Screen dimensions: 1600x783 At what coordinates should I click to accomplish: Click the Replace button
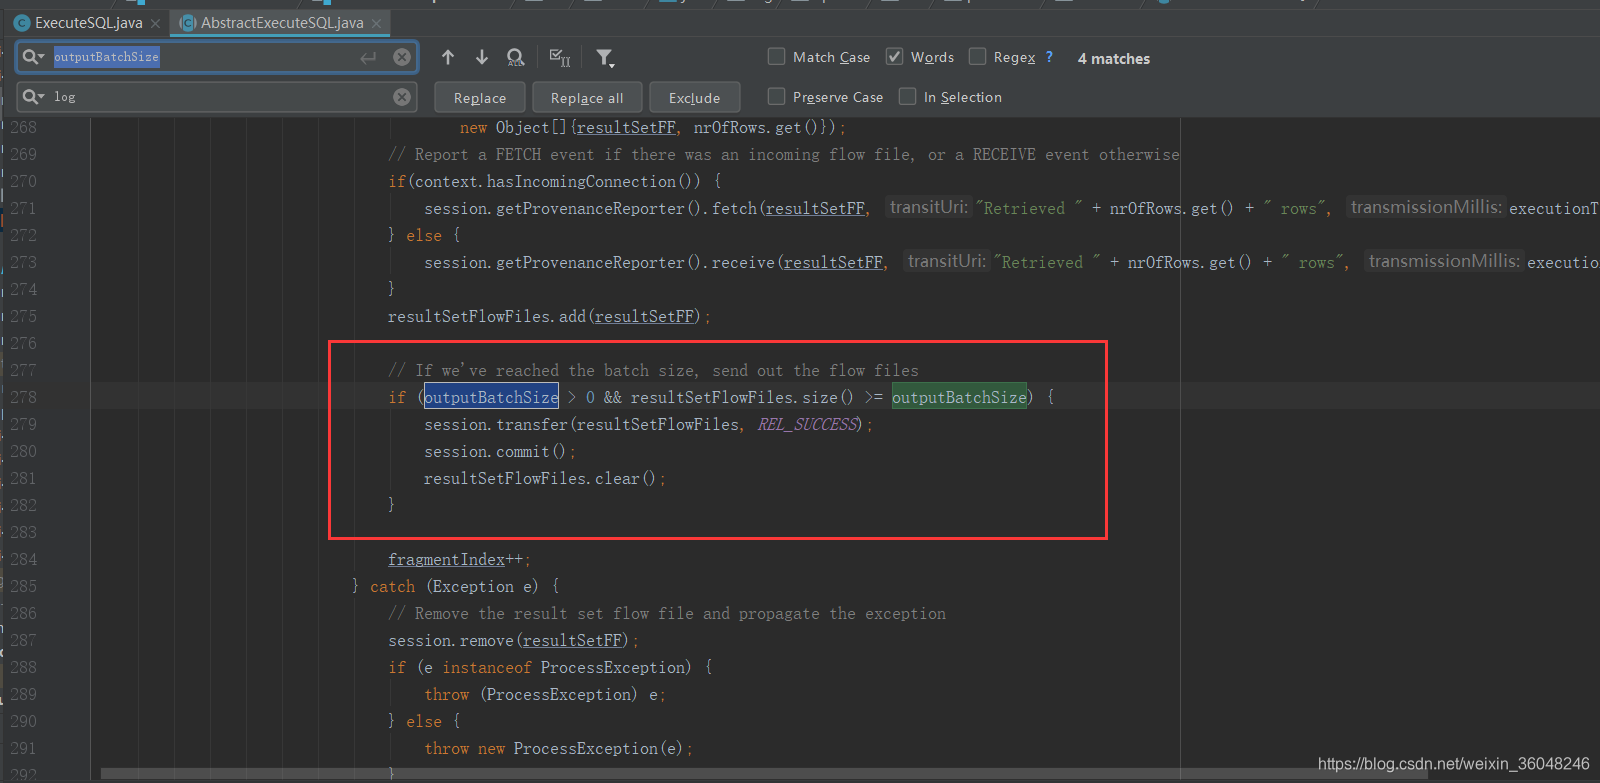coord(480,97)
